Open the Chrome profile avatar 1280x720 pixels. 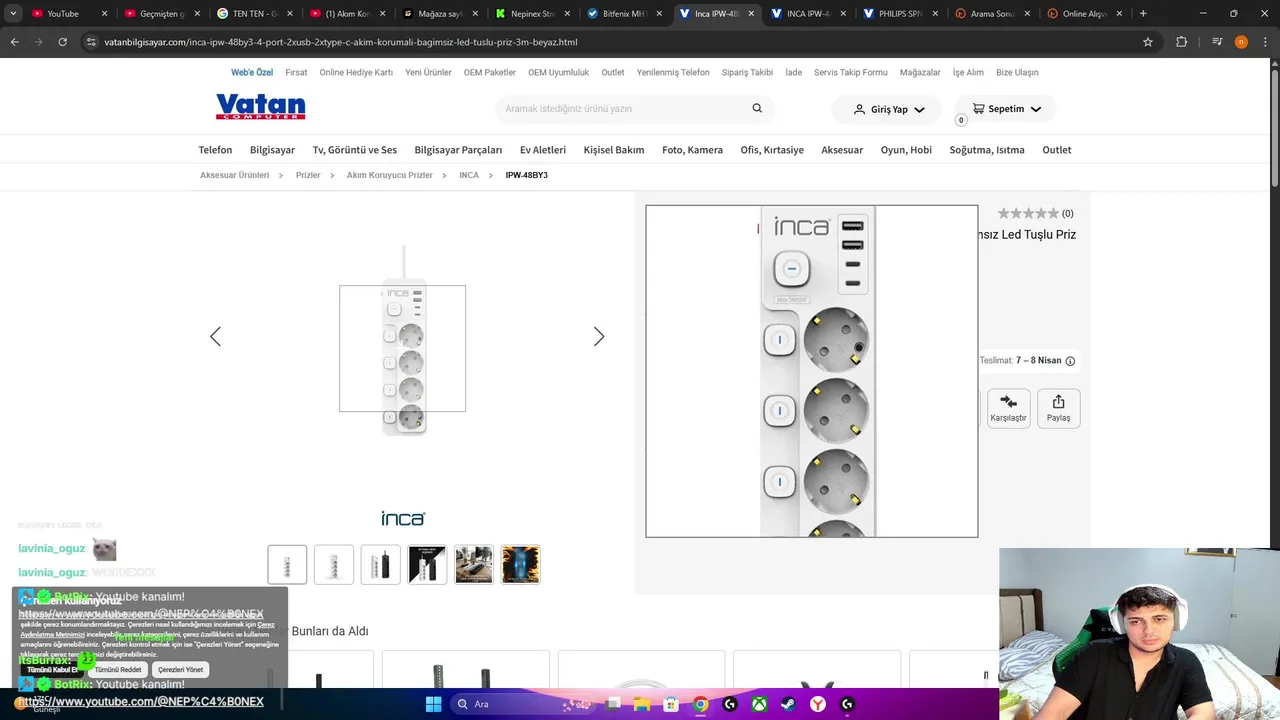pos(1241,42)
